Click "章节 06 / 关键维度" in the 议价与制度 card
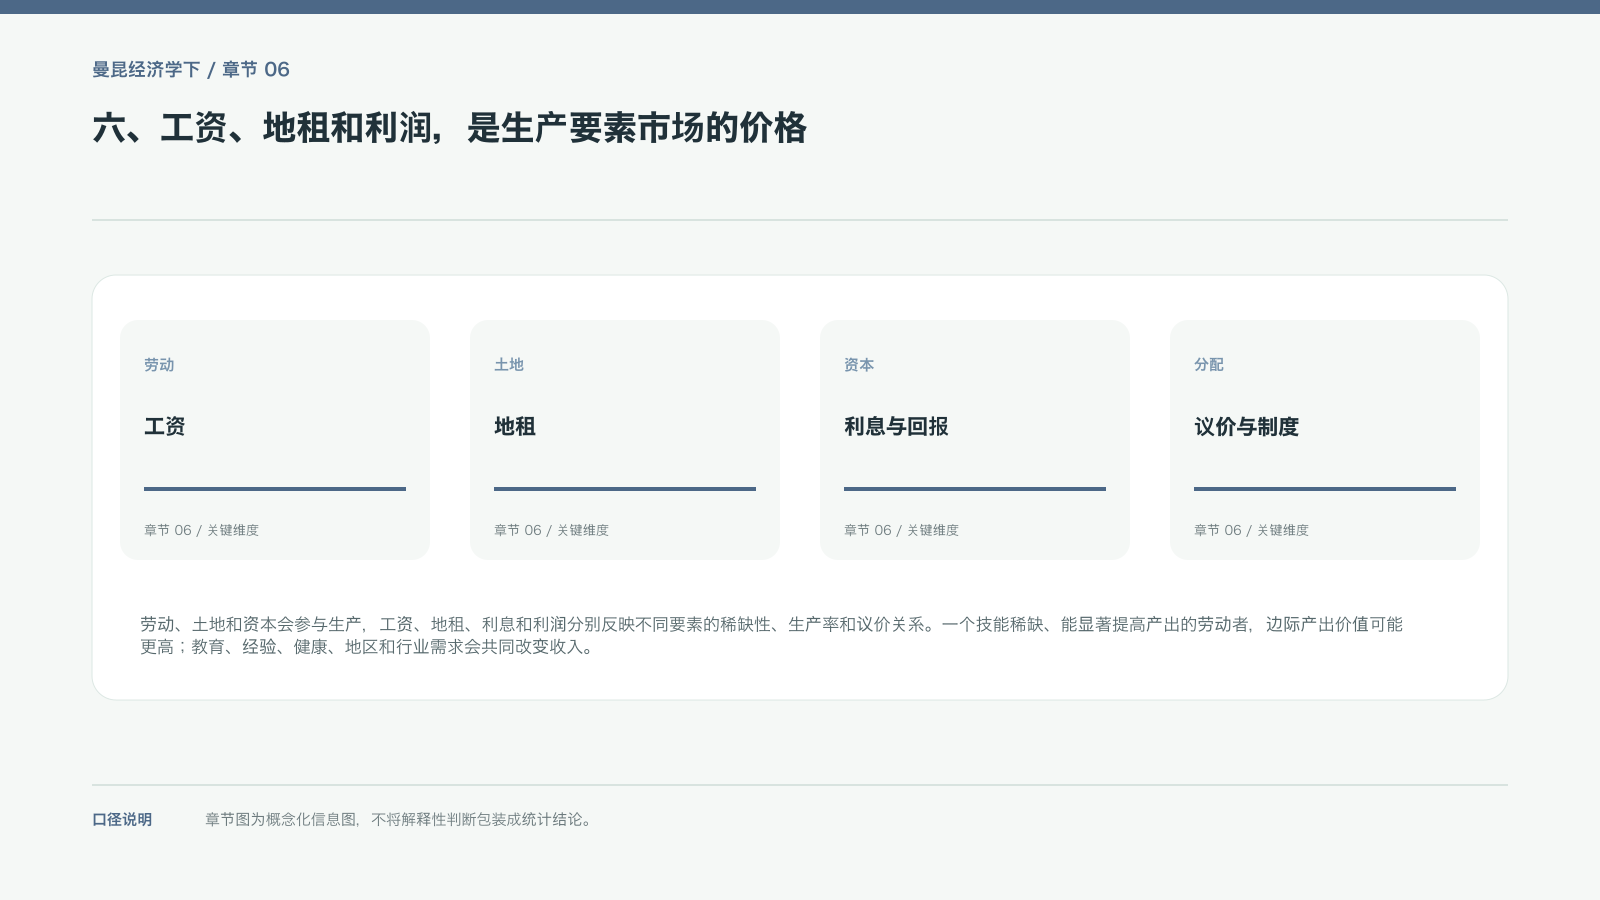 1251,530
